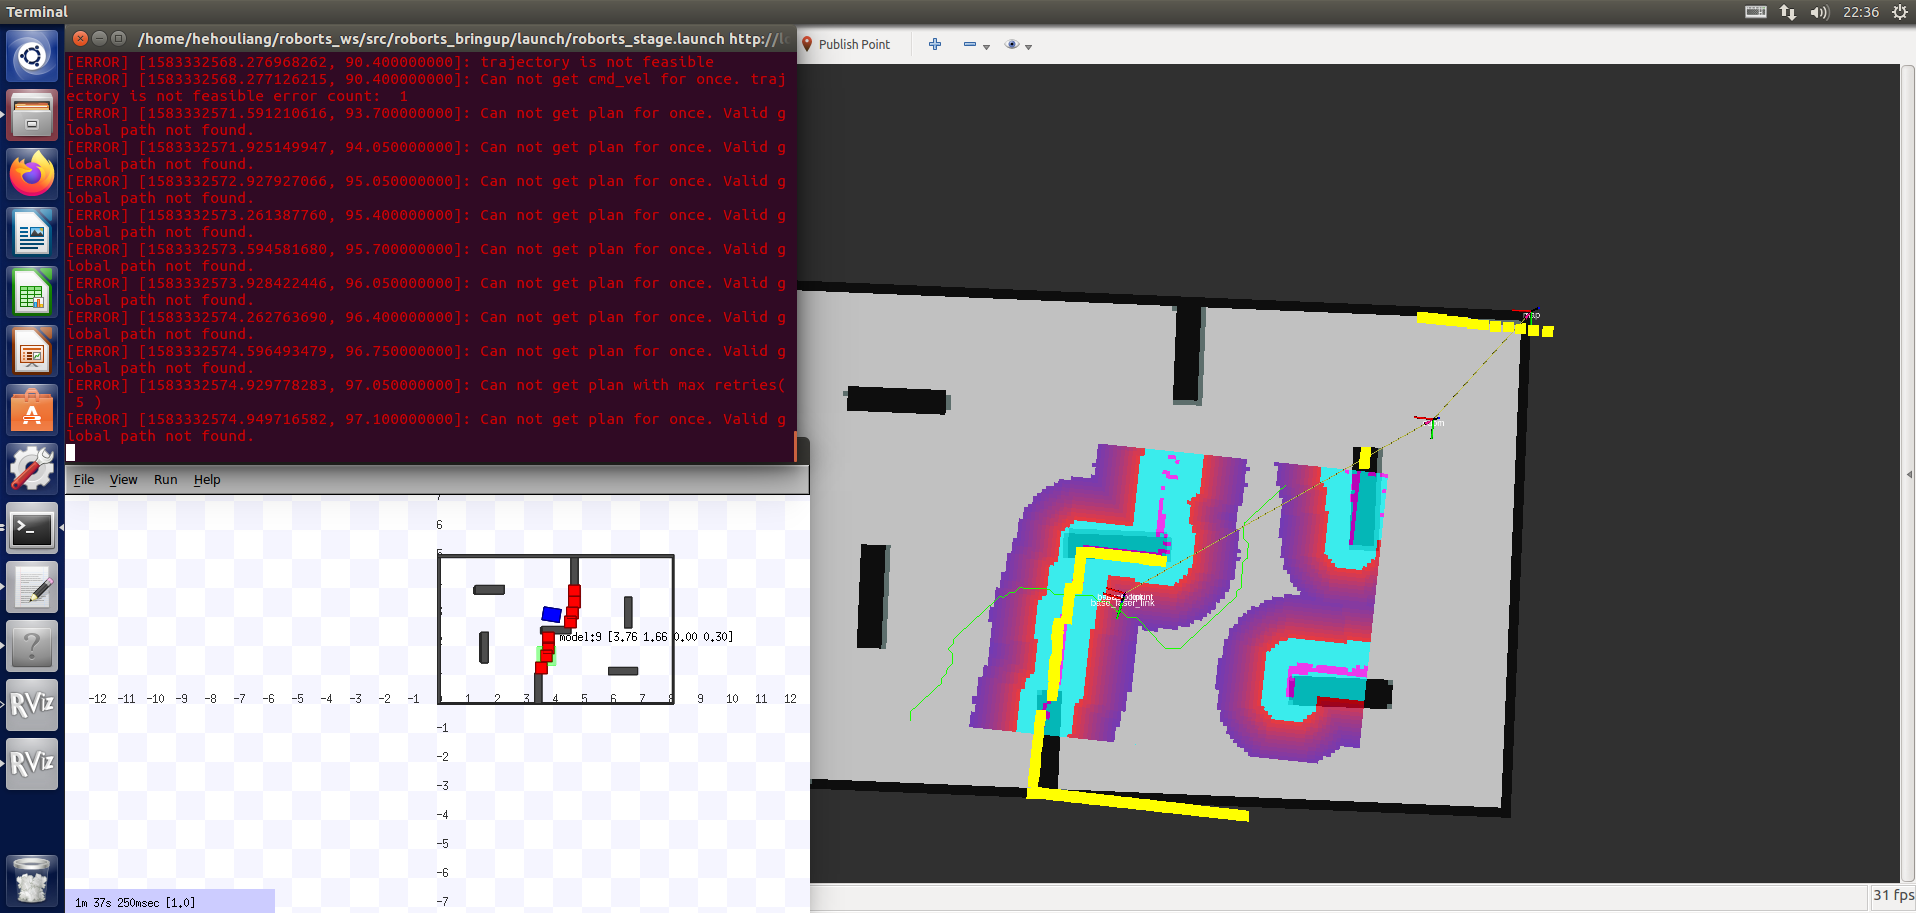Open the Ubuntu Dash search launcher
The image size is (1916, 913).
32,56
